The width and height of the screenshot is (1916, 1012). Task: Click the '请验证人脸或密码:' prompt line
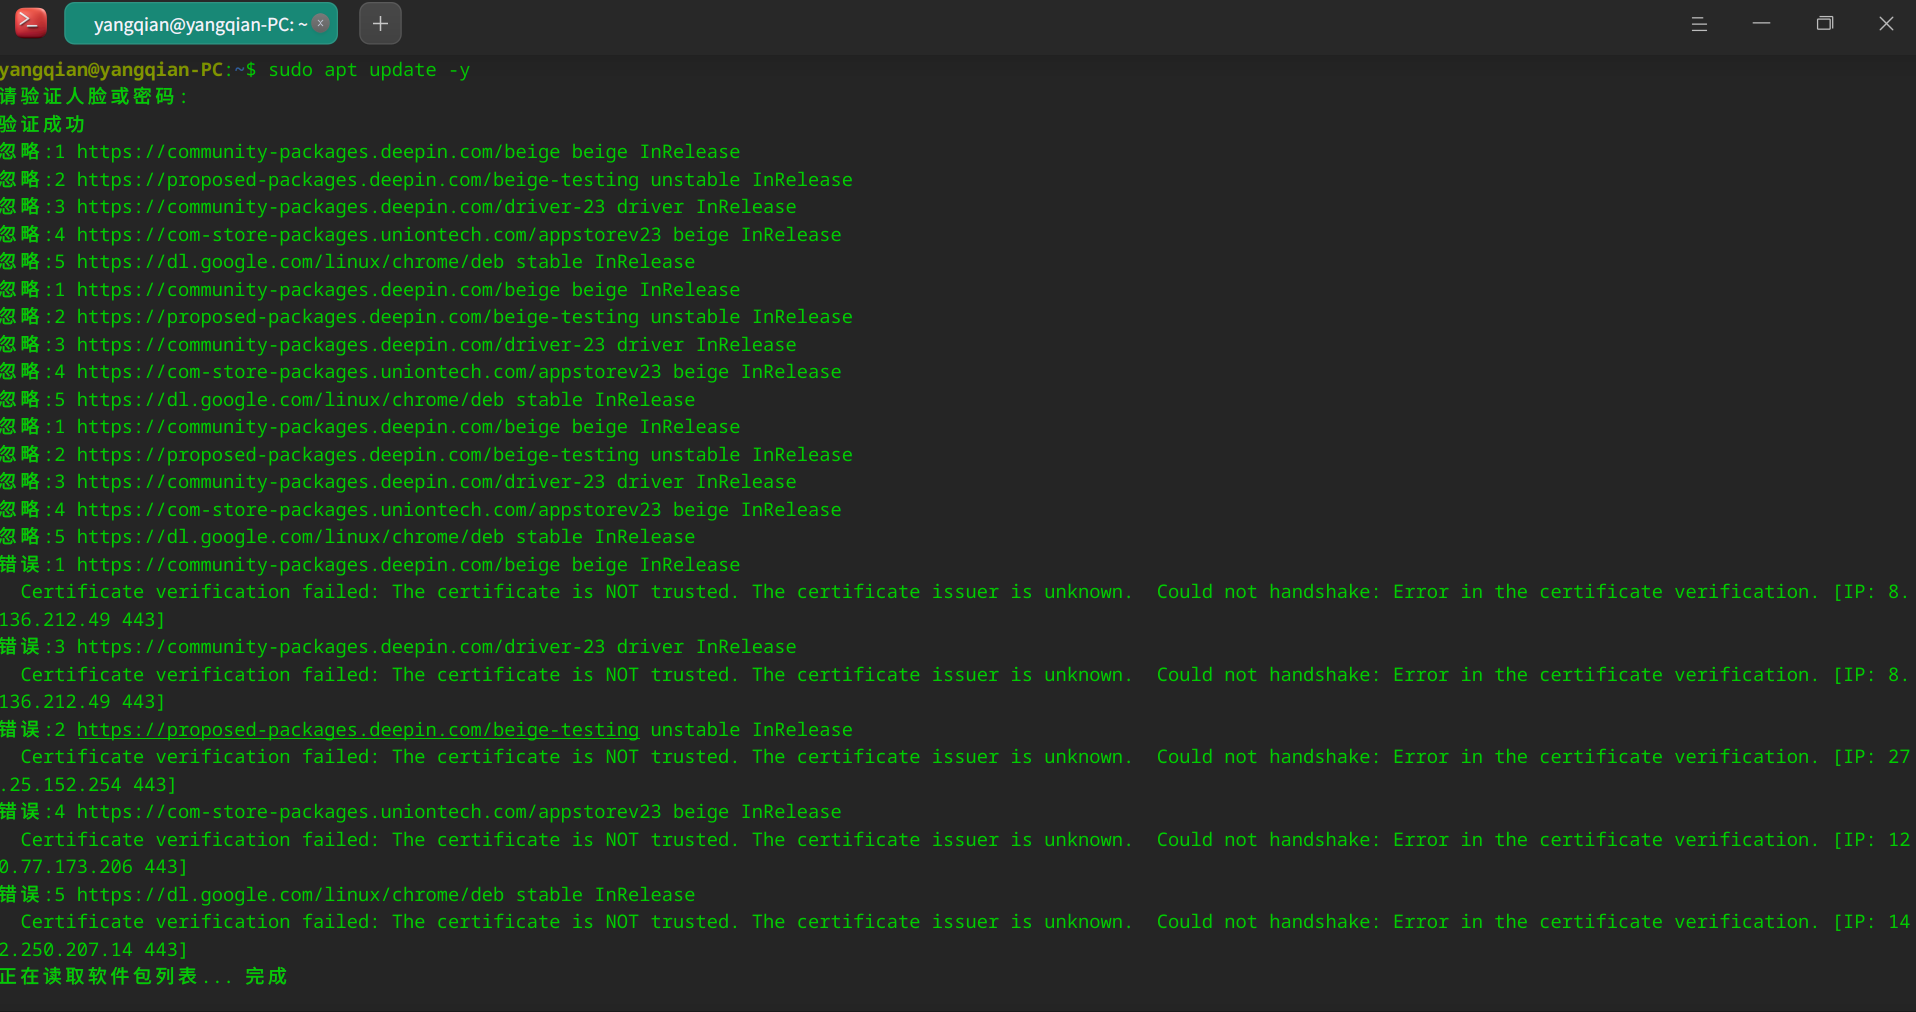(x=95, y=97)
